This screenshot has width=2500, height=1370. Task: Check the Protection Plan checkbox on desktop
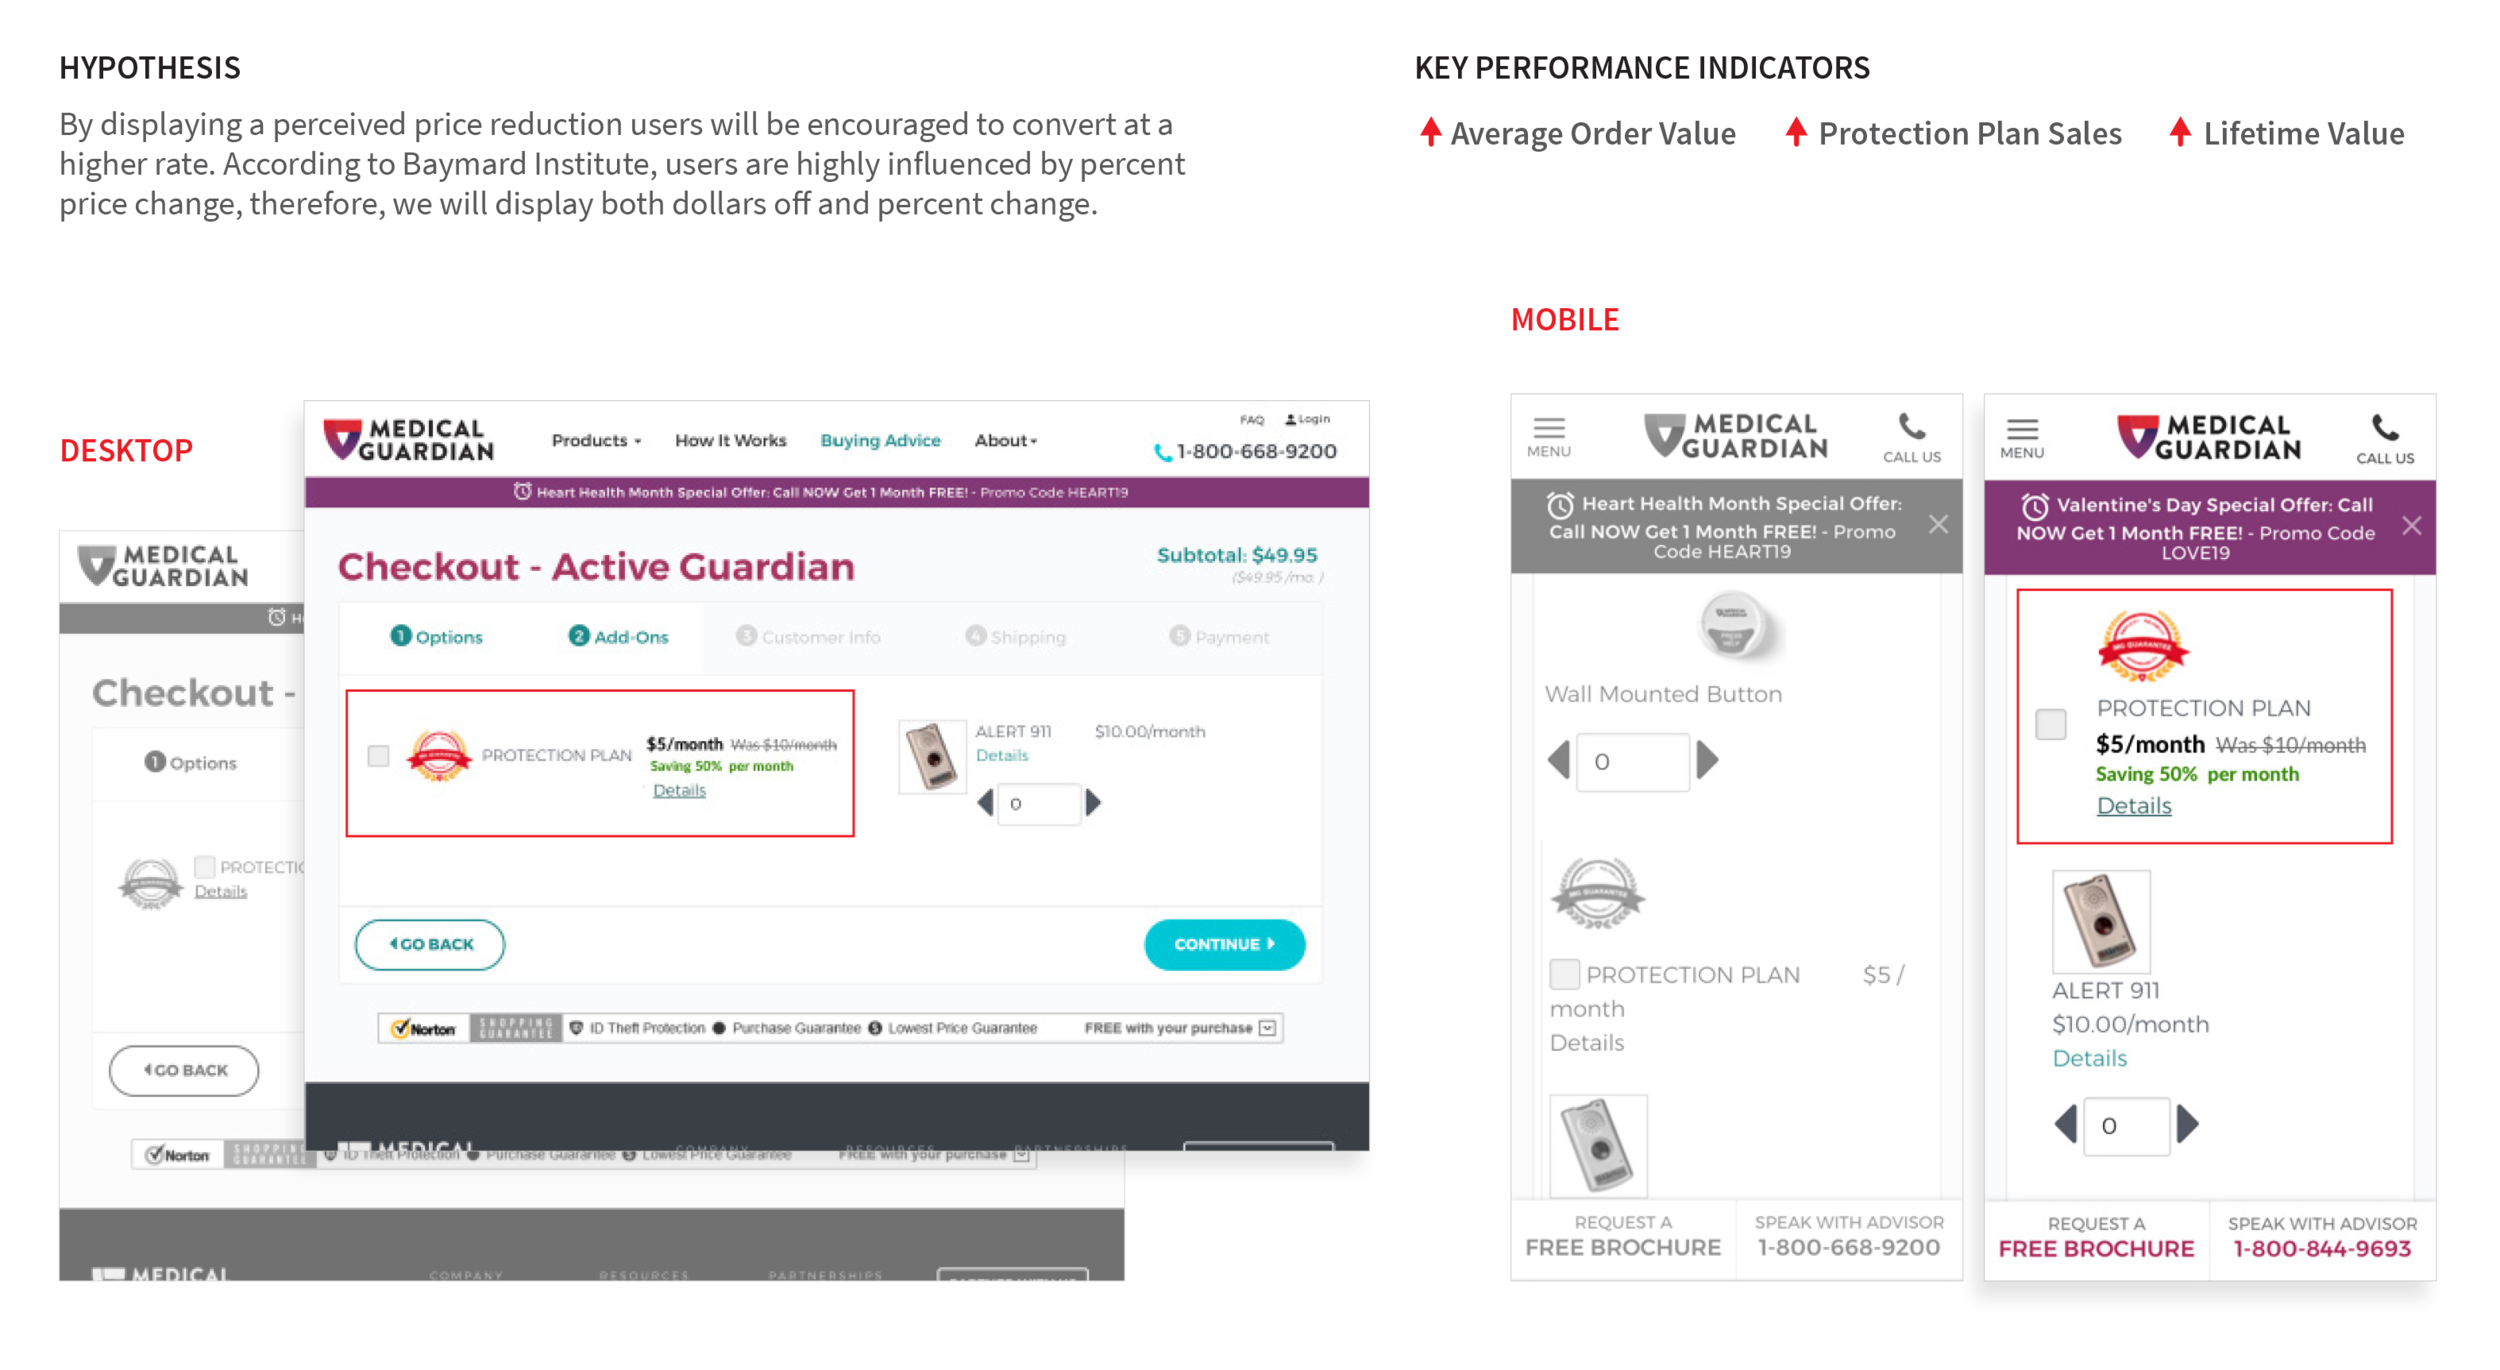378,756
